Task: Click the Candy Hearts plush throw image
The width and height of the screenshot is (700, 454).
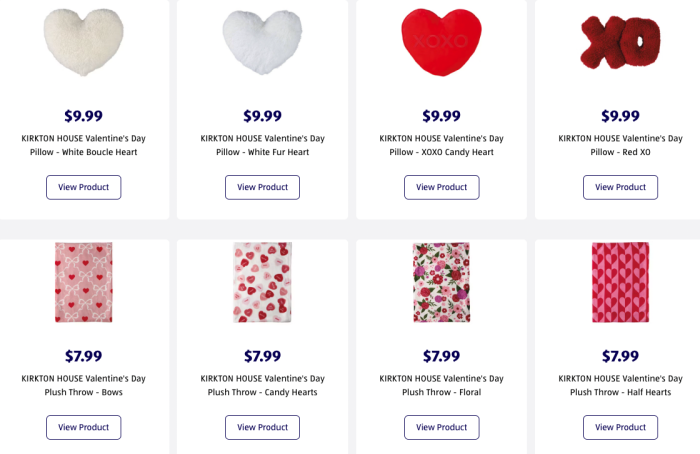Action: point(262,282)
